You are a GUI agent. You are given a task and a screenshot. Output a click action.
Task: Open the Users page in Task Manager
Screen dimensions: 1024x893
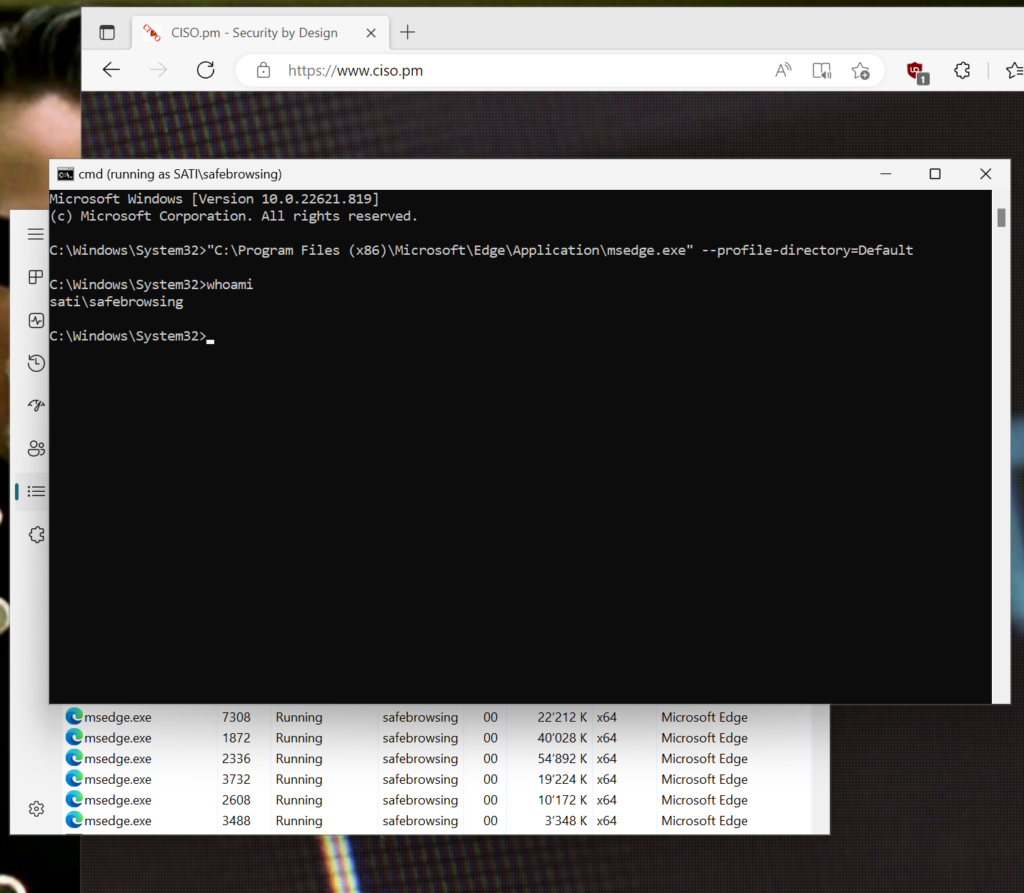(x=36, y=448)
